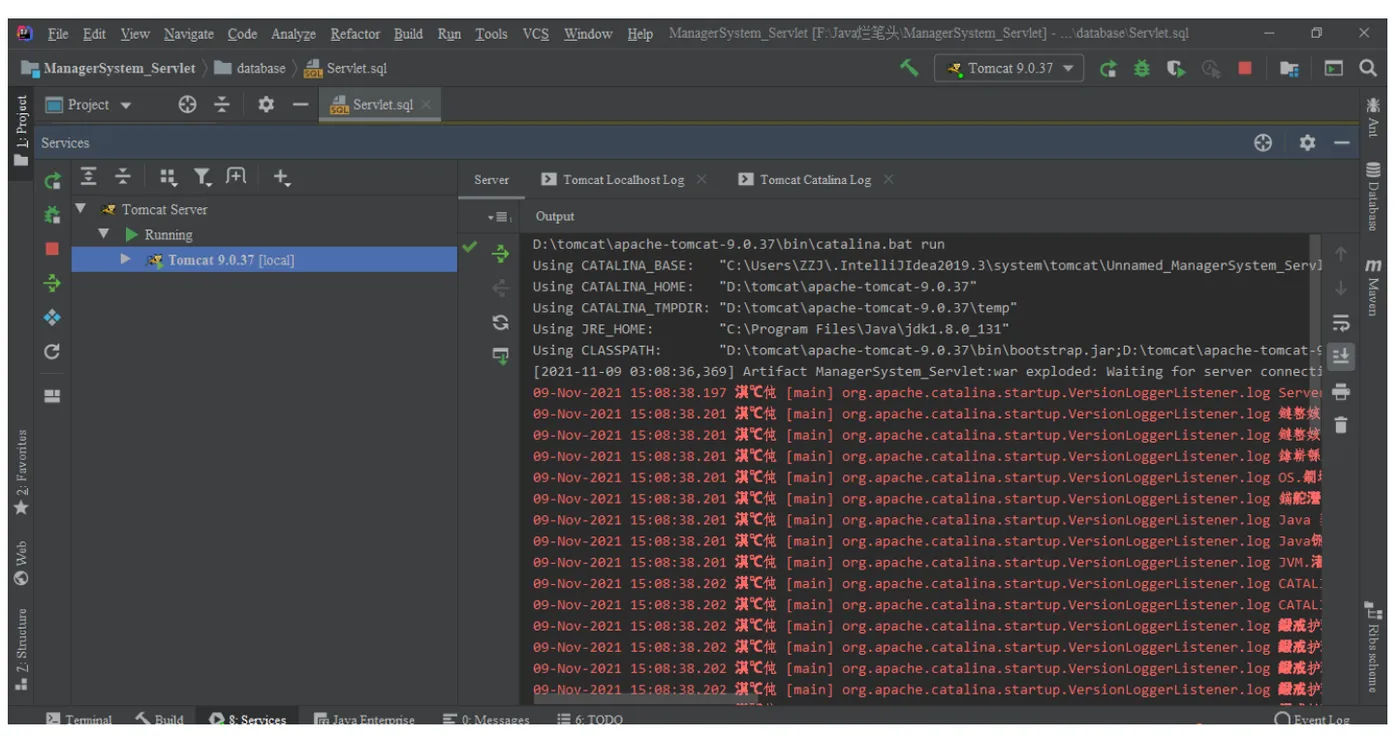This screenshot has width=1400, height=737.
Task: Open the Database side tool window
Action: pos(1374,195)
